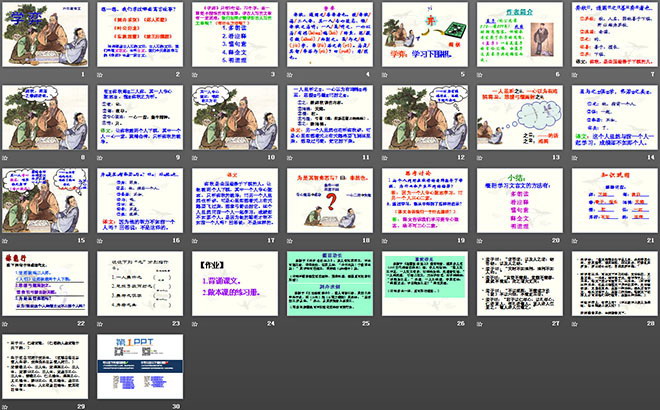Screen dimensions: 660x410
Task: Click animation star icon under slide 22
Action: click(x=5, y=324)
